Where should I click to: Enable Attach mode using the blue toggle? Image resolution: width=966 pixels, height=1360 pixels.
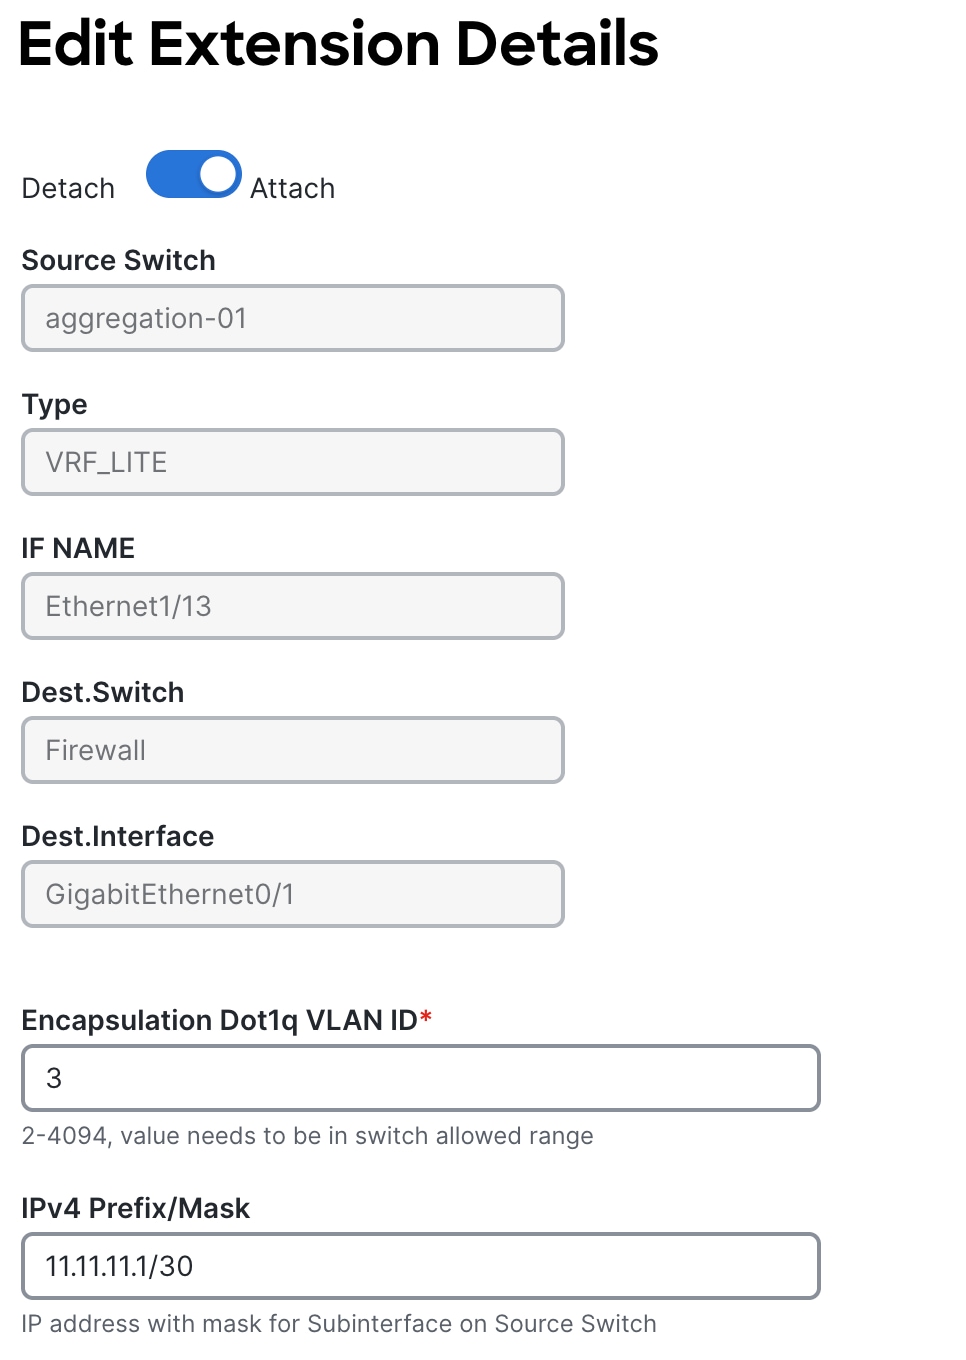point(194,174)
